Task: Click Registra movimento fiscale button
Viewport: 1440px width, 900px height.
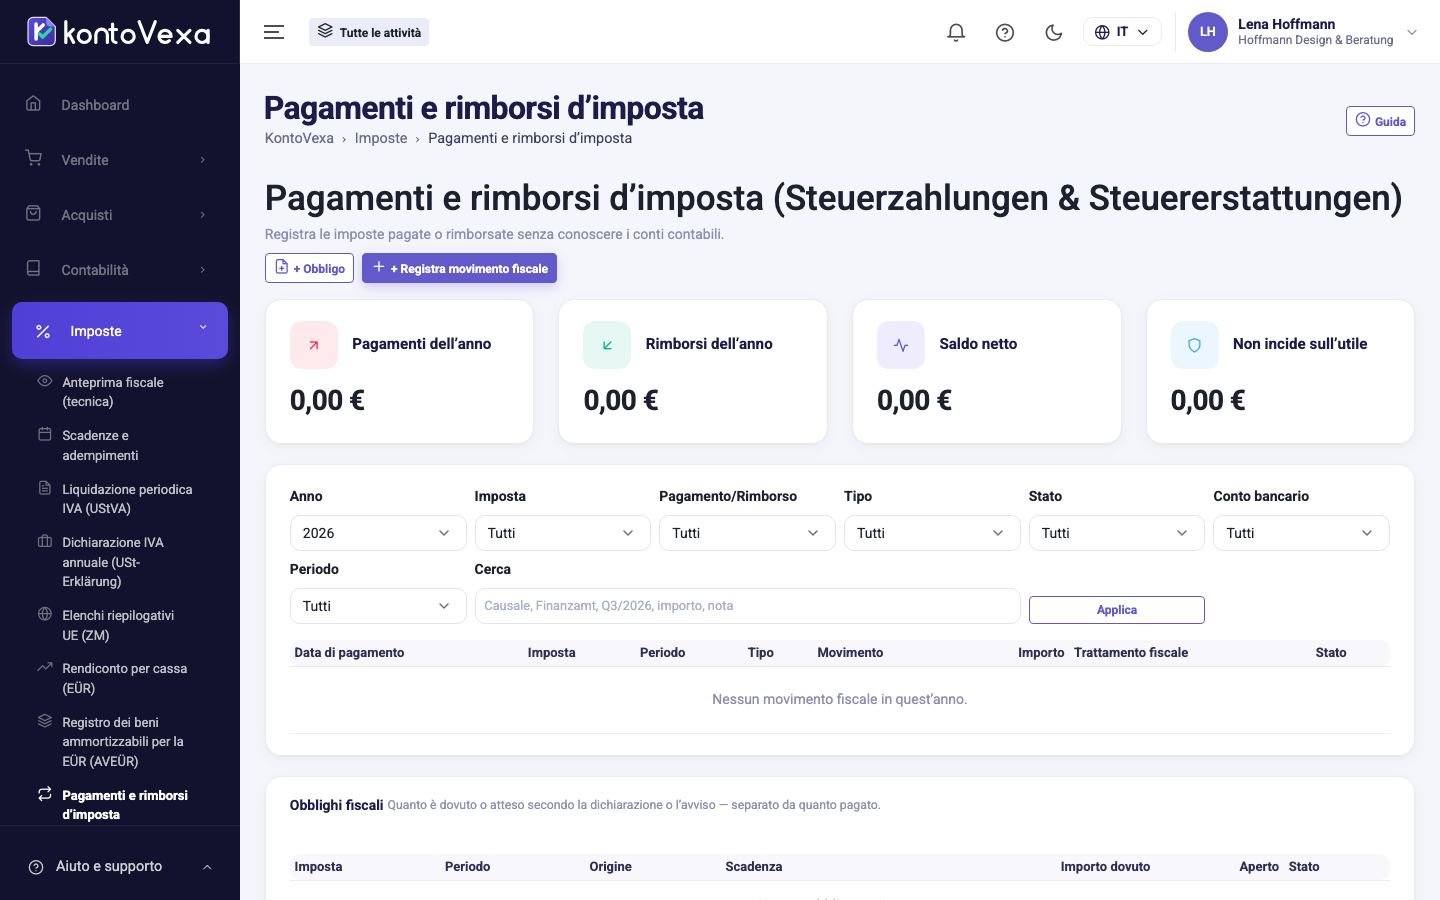Action: [x=459, y=268]
